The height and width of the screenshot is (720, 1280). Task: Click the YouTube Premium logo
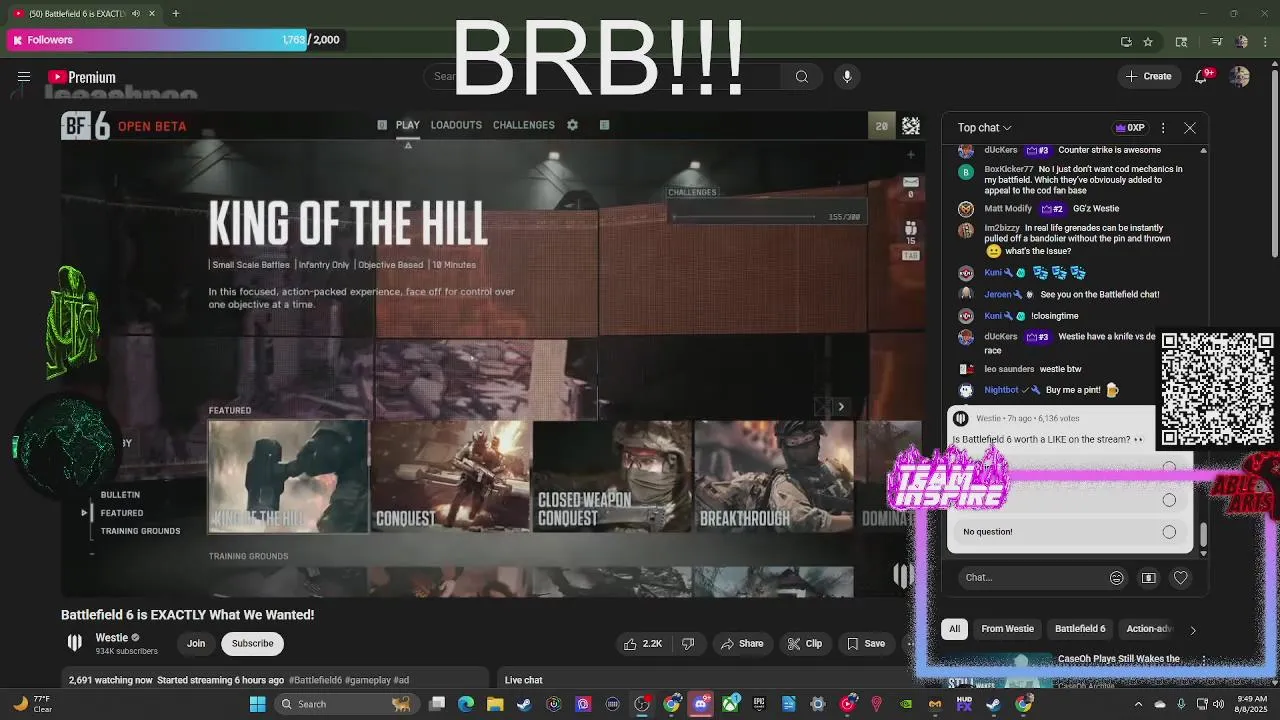(82, 77)
